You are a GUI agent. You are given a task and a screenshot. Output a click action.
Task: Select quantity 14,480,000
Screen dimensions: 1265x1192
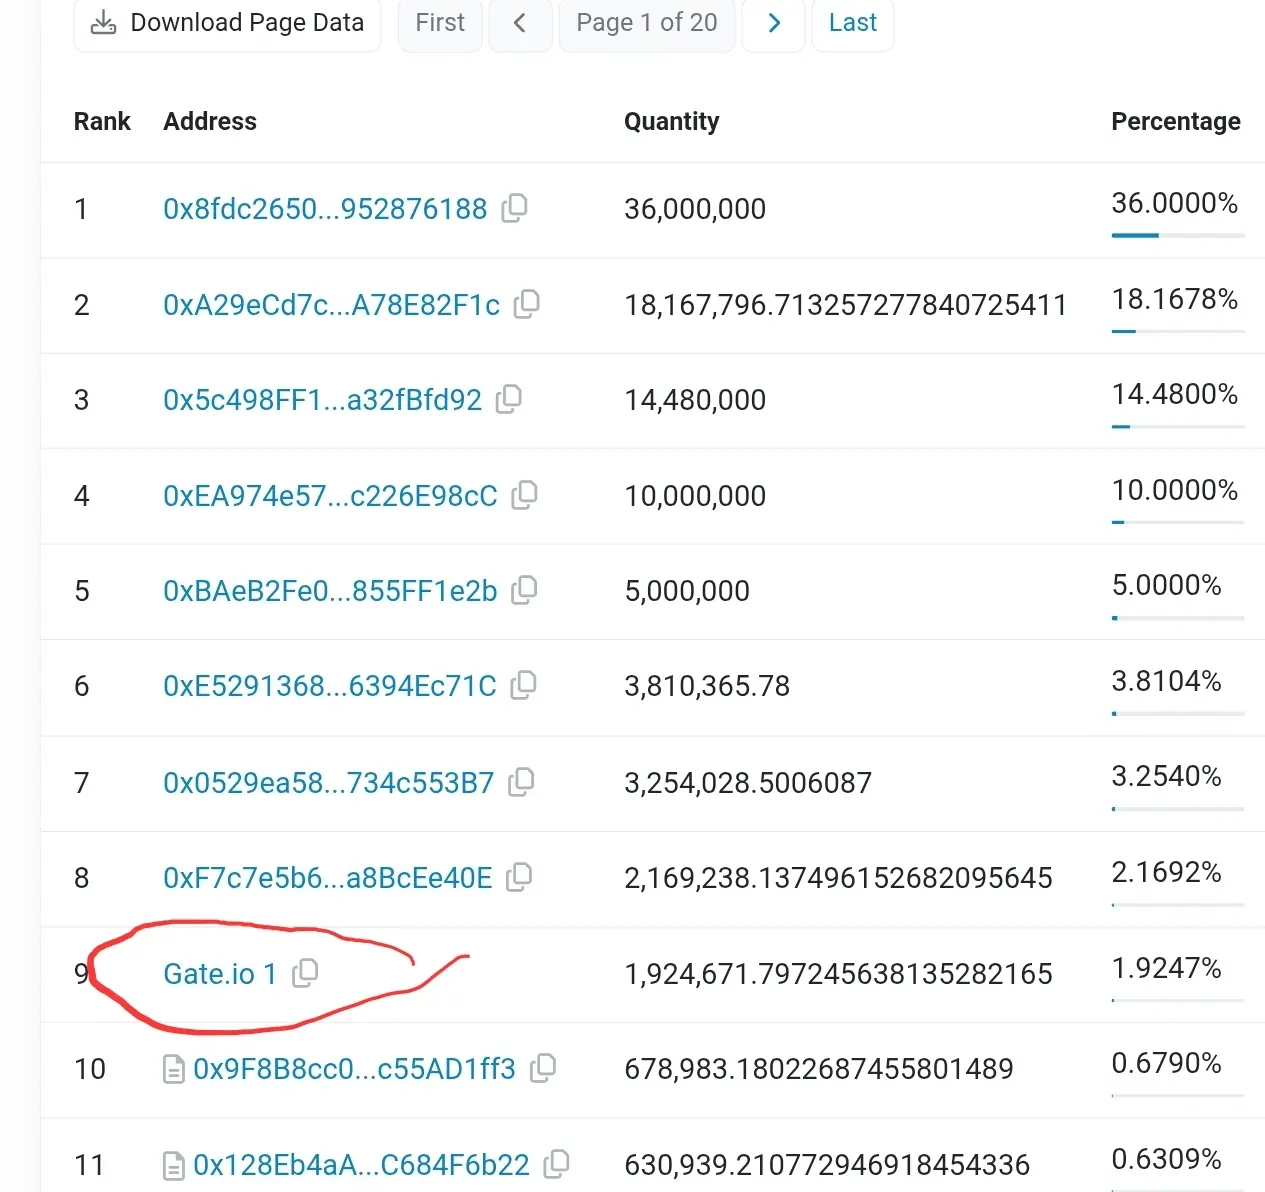click(x=695, y=400)
